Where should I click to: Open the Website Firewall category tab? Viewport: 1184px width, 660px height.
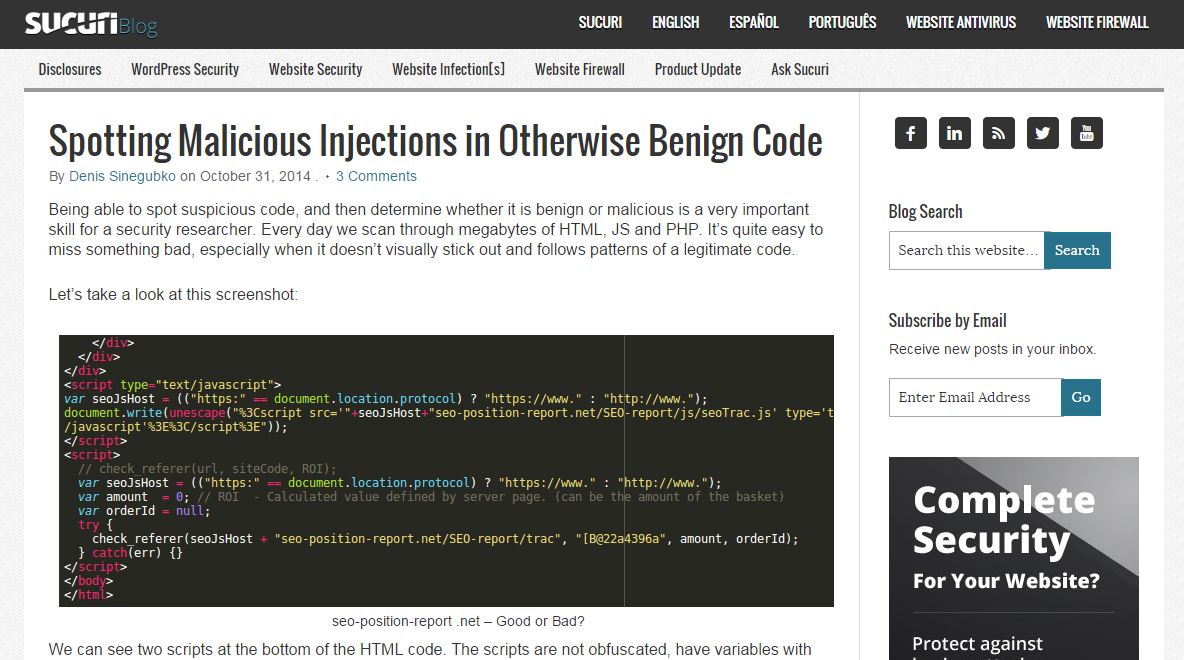[580, 69]
